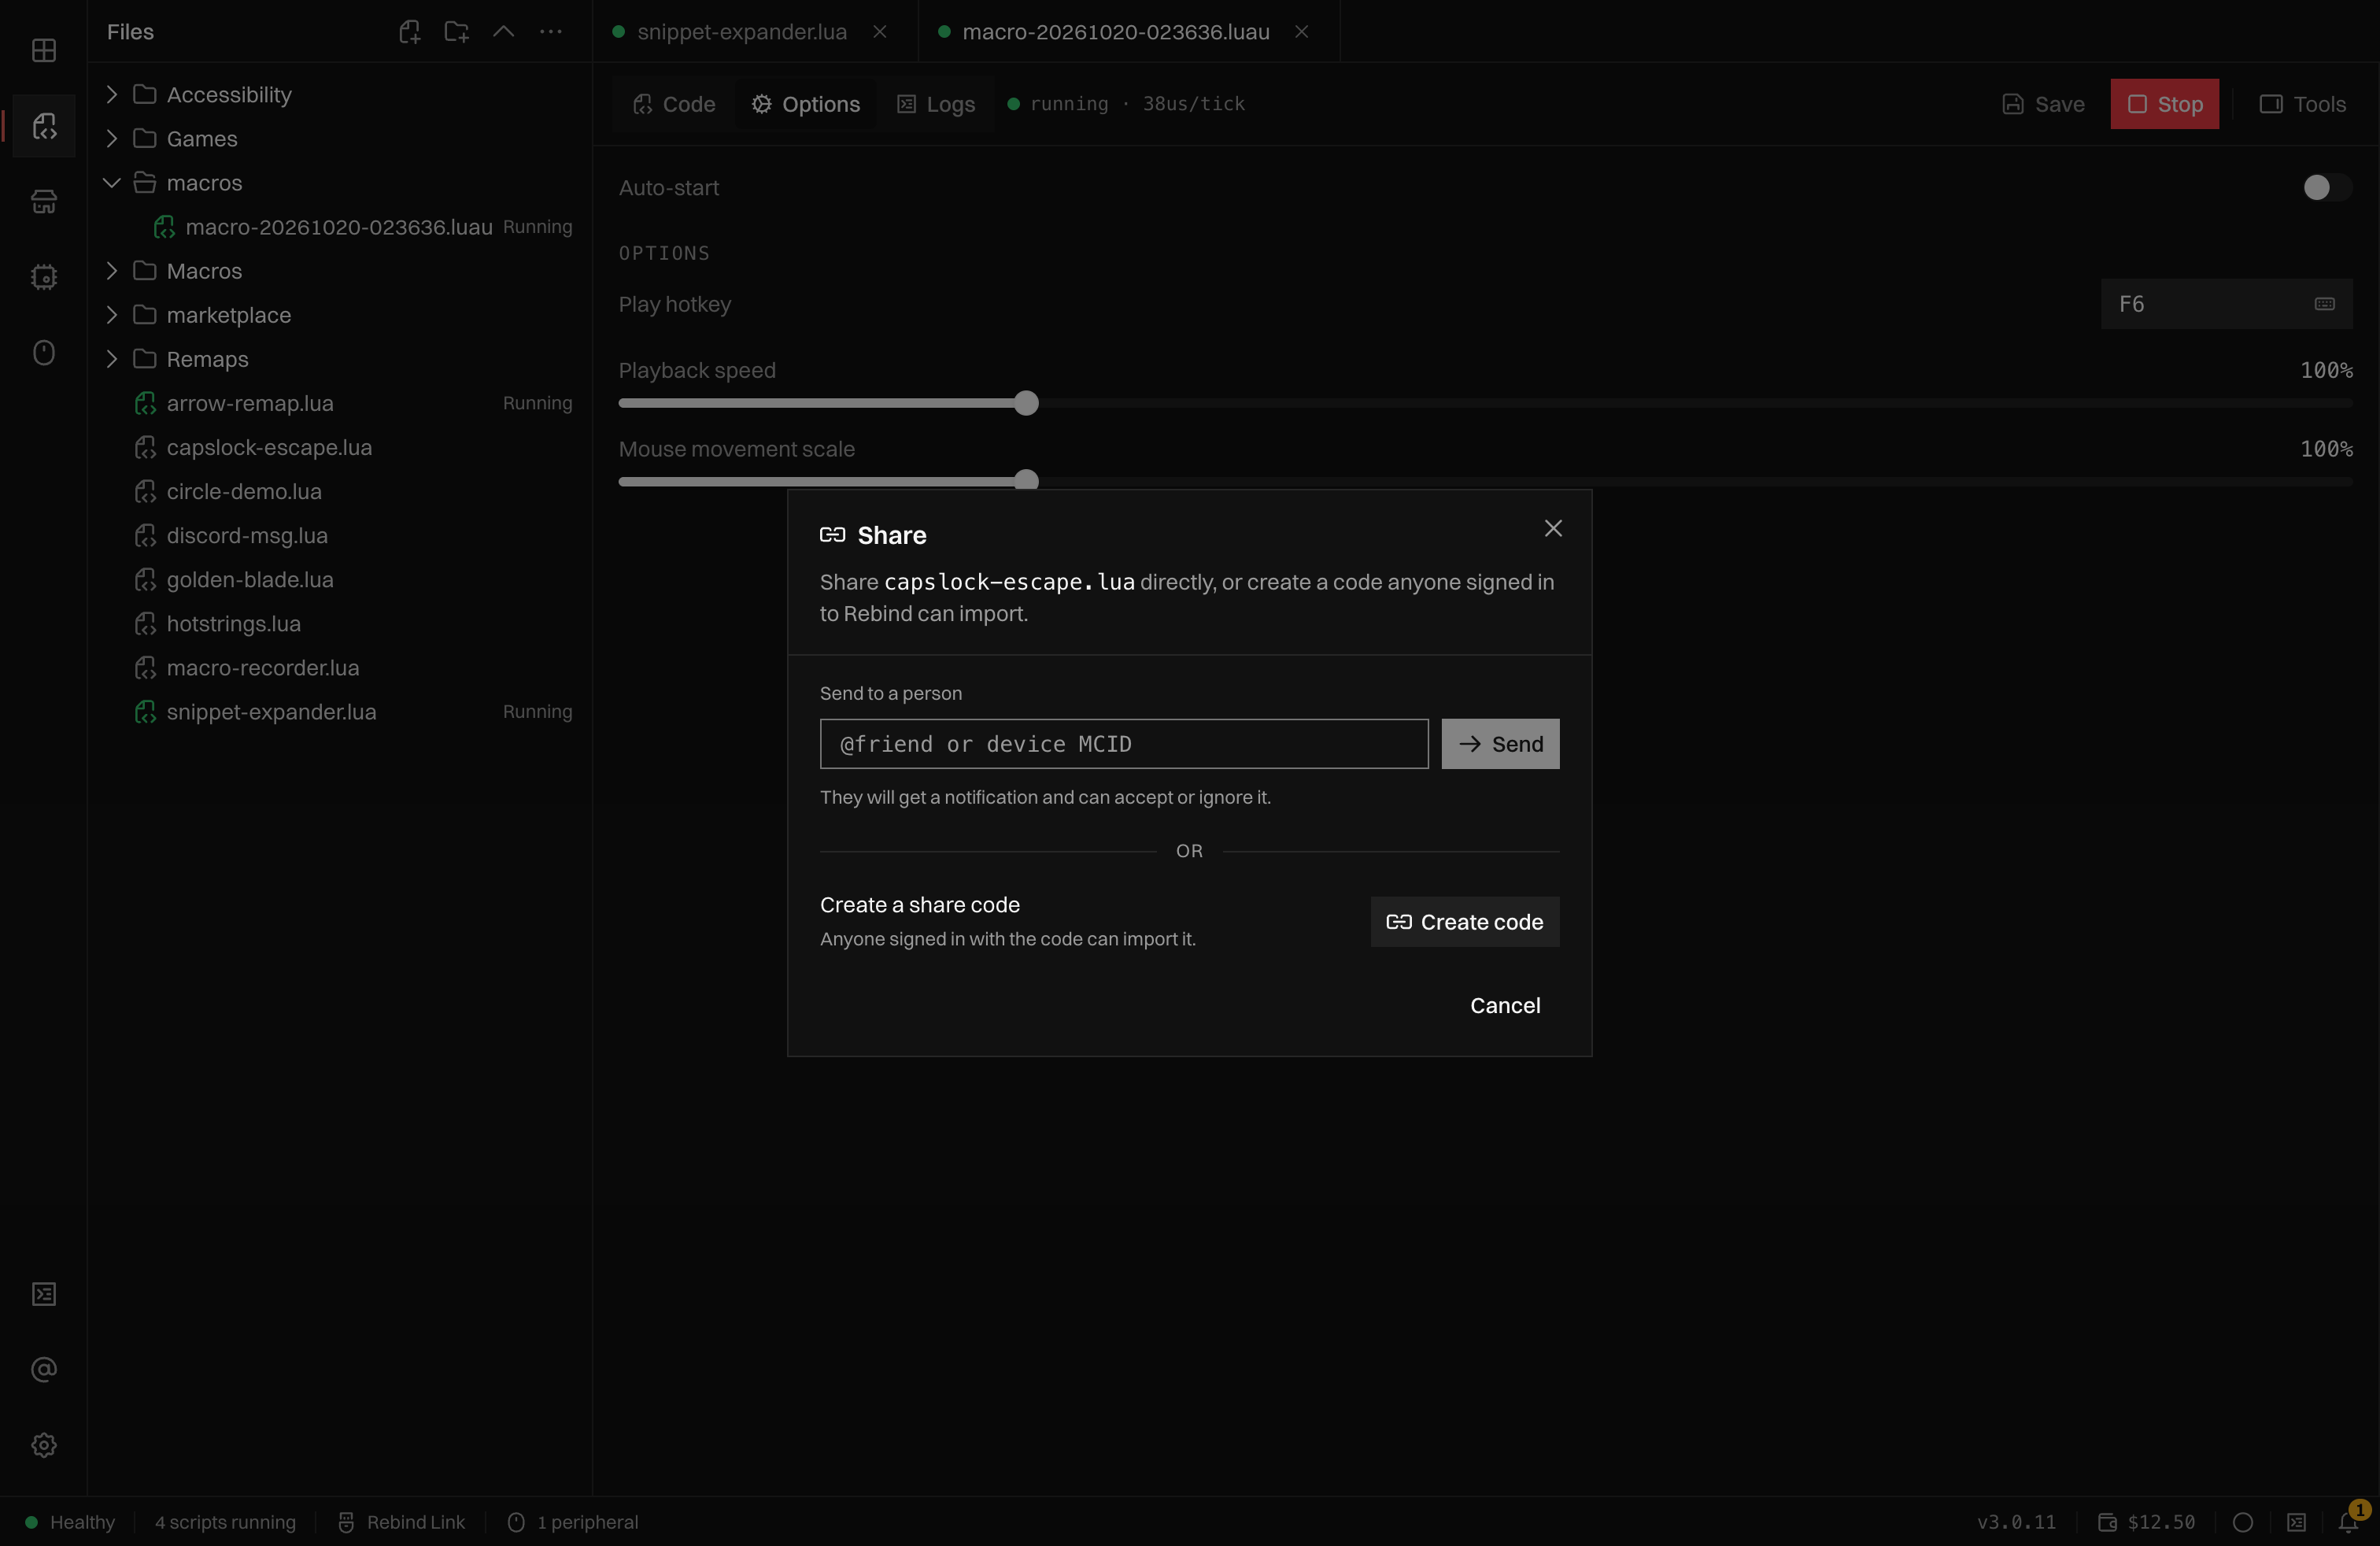Click the circle icon in status bar

pyautogui.click(x=2243, y=1522)
